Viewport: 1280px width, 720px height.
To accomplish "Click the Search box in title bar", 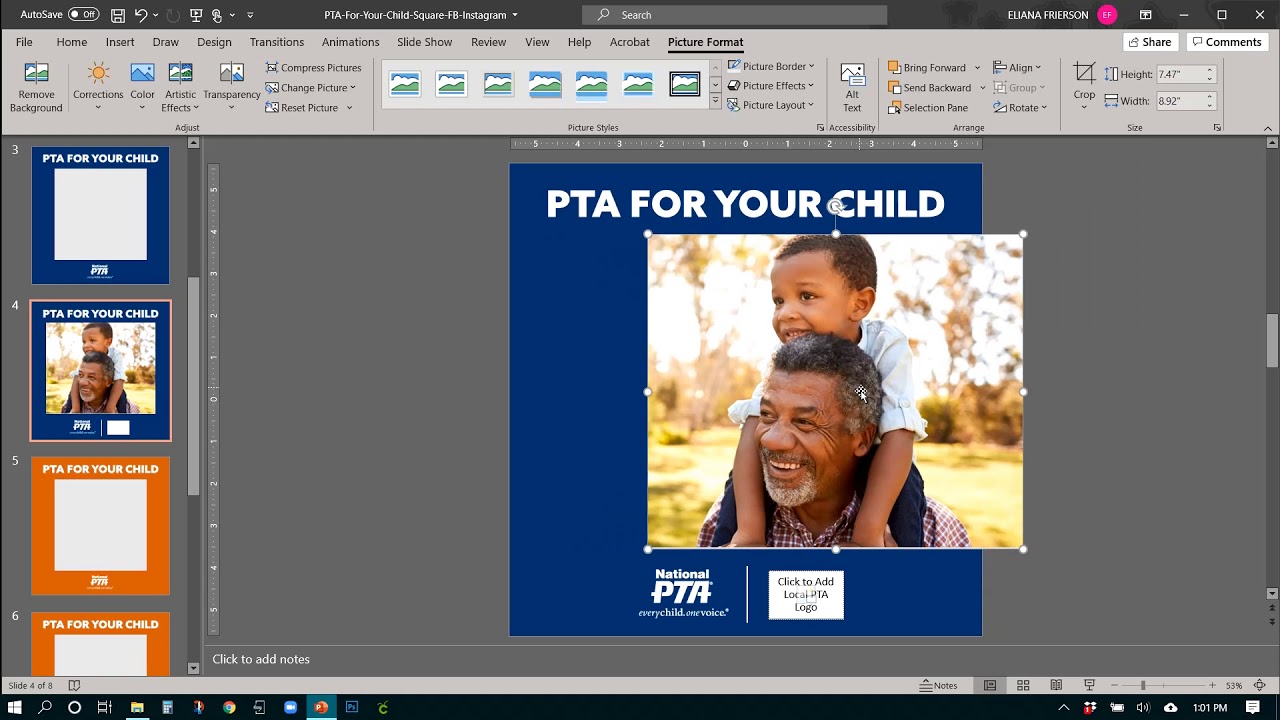I will [x=734, y=15].
